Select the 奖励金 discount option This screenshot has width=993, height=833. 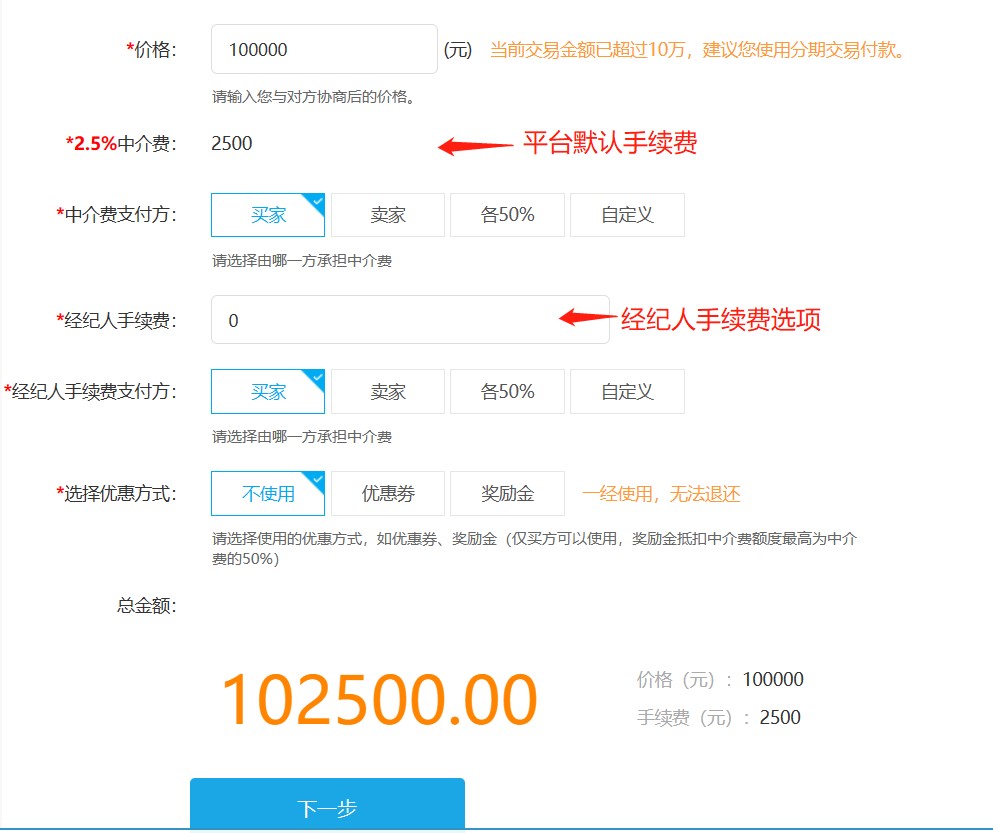click(507, 494)
